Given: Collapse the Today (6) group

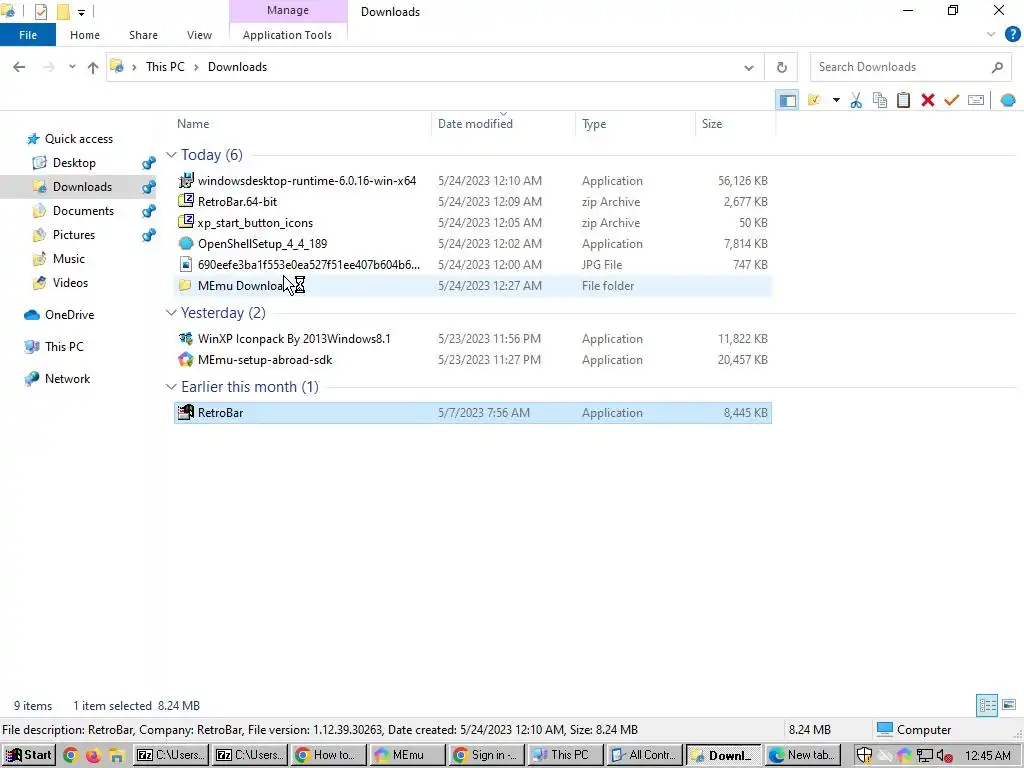Looking at the screenshot, I should pyautogui.click(x=171, y=155).
